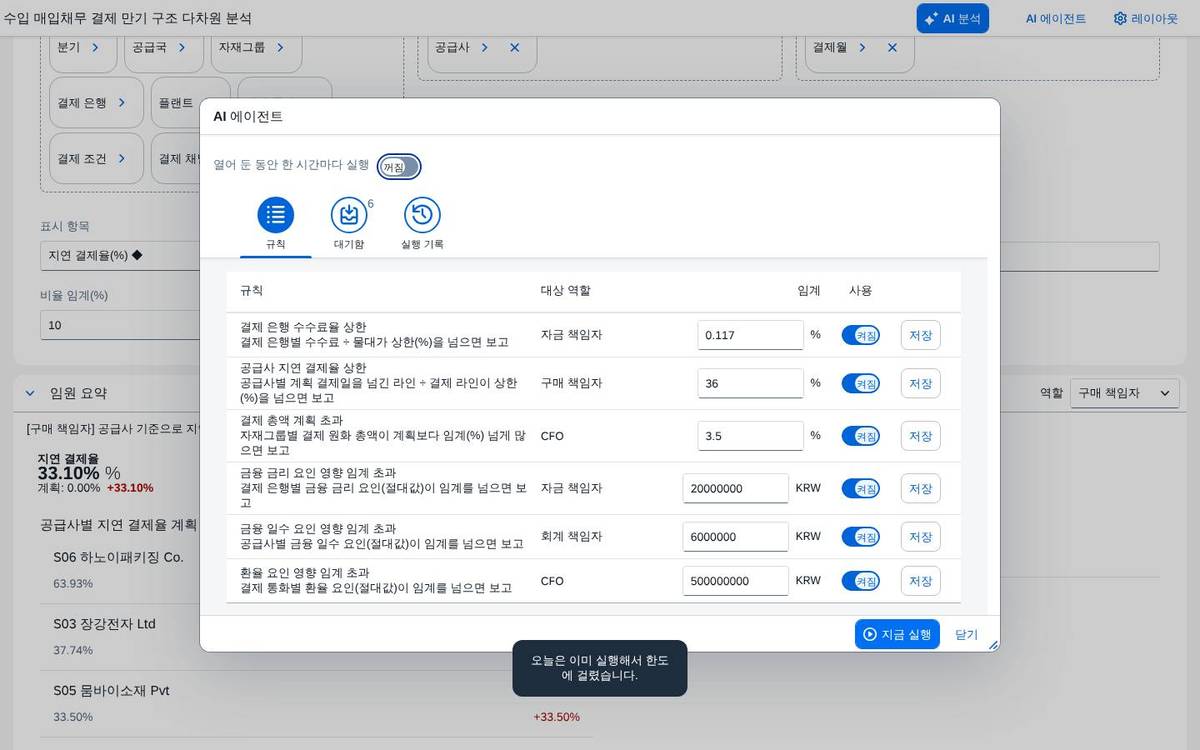Collapse the 임원 요약 section
This screenshot has height=750, width=1200.
[x=29, y=393]
